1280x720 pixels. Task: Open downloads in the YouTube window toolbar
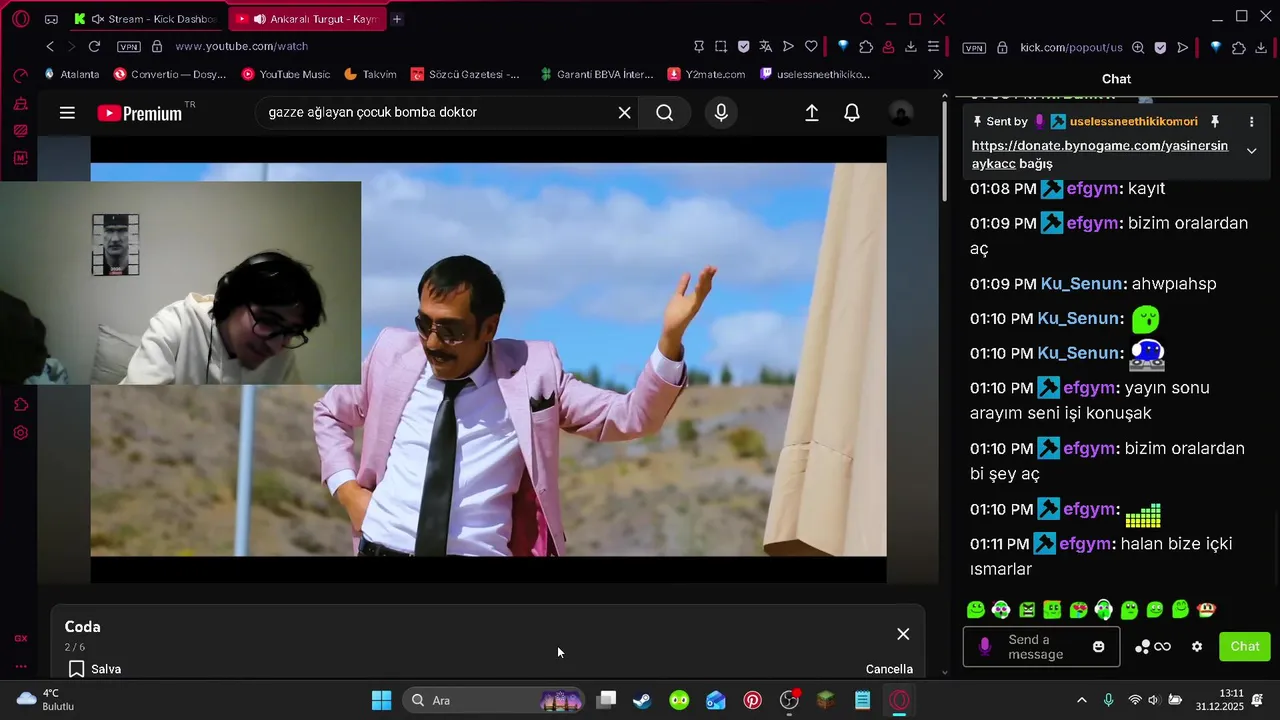pos(910,46)
